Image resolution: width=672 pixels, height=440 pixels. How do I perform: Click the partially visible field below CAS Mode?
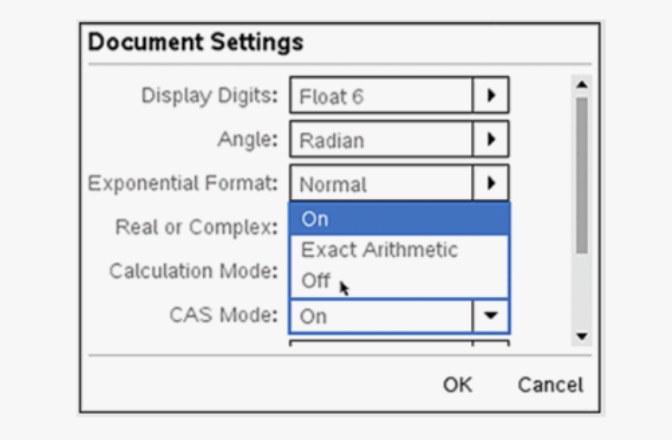(x=399, y=343)
